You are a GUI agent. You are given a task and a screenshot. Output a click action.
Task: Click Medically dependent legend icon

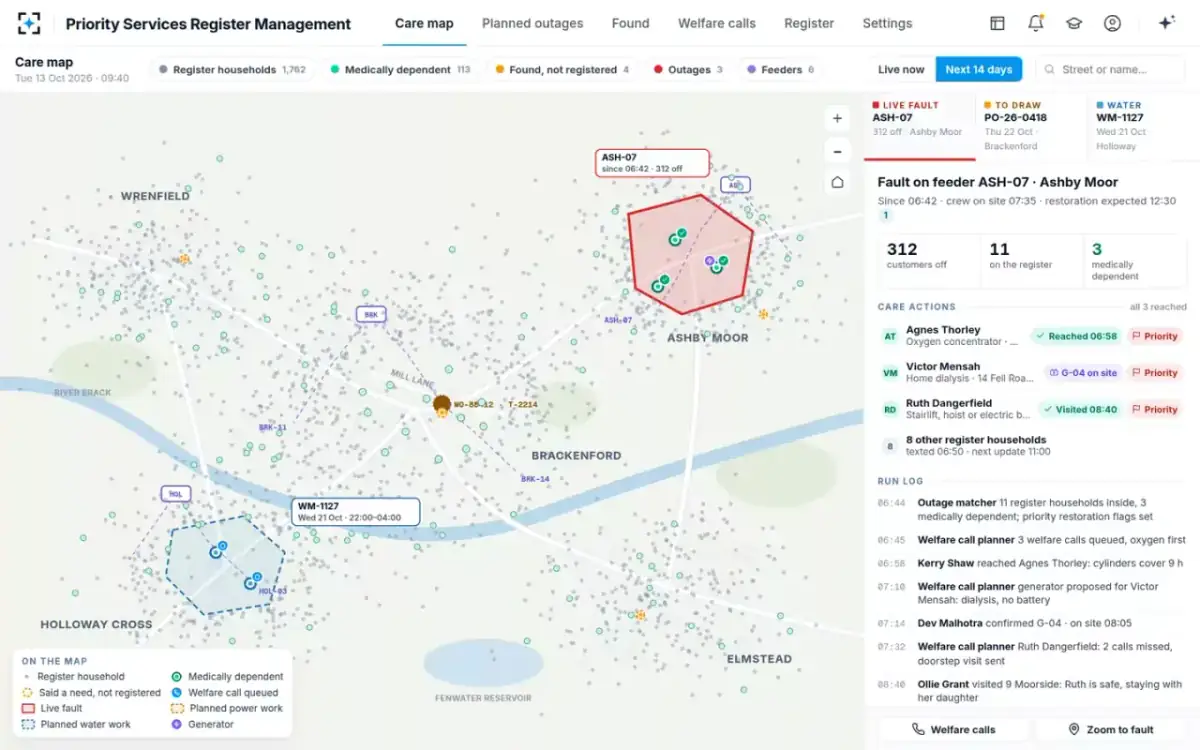177,677
